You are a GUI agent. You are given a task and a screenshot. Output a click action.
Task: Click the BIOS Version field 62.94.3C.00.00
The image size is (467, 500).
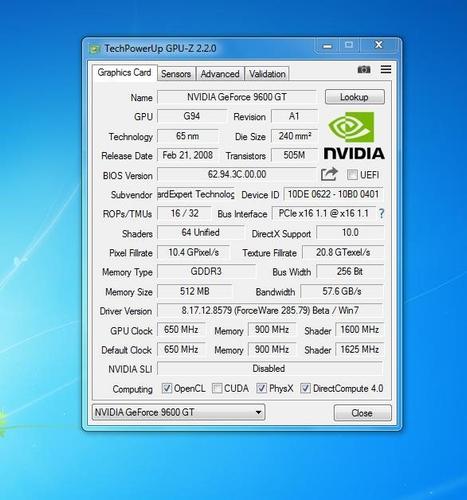(x=237, y=174)
